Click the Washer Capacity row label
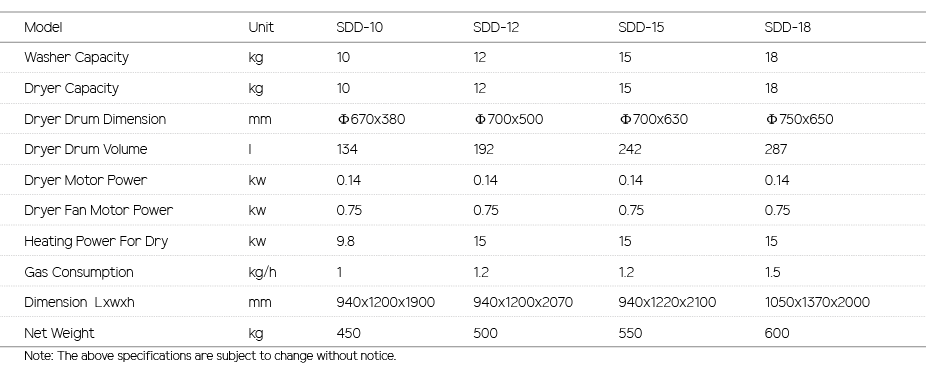This screenshot has width=926, height=370. point(76,58)
